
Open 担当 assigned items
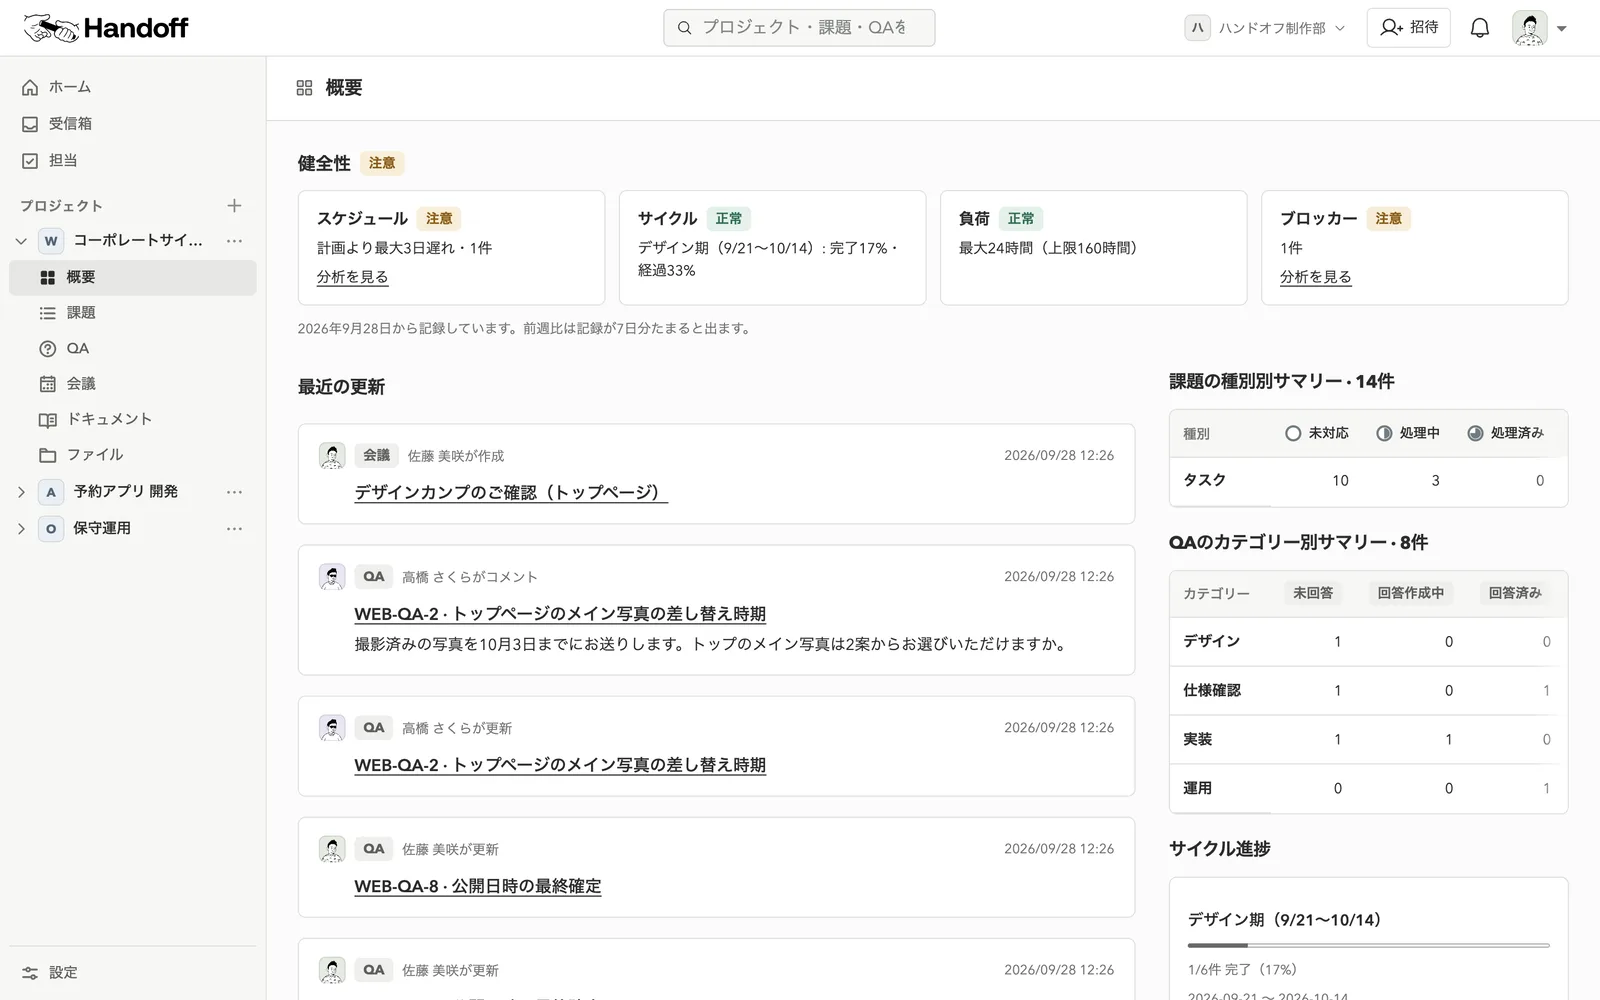coord(133,160)
